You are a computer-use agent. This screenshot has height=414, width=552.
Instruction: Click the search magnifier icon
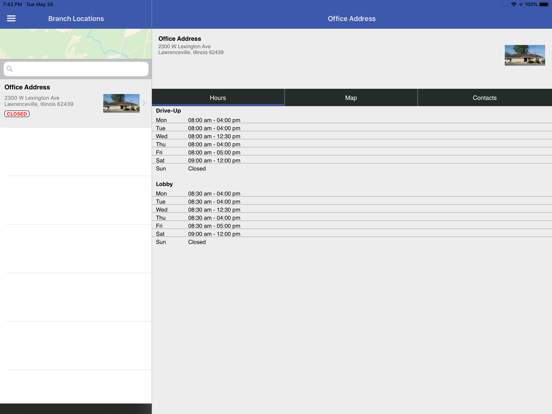coord(10,69)
